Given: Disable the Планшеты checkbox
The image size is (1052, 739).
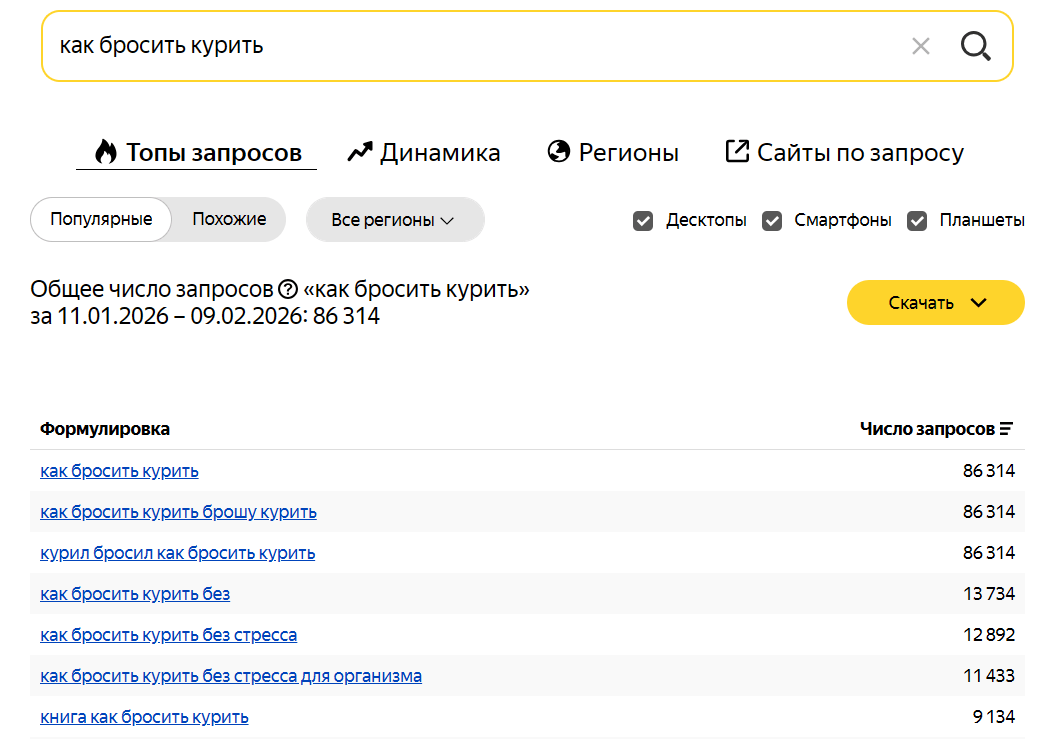Looking at the screenshot, I should pos(917,221).
